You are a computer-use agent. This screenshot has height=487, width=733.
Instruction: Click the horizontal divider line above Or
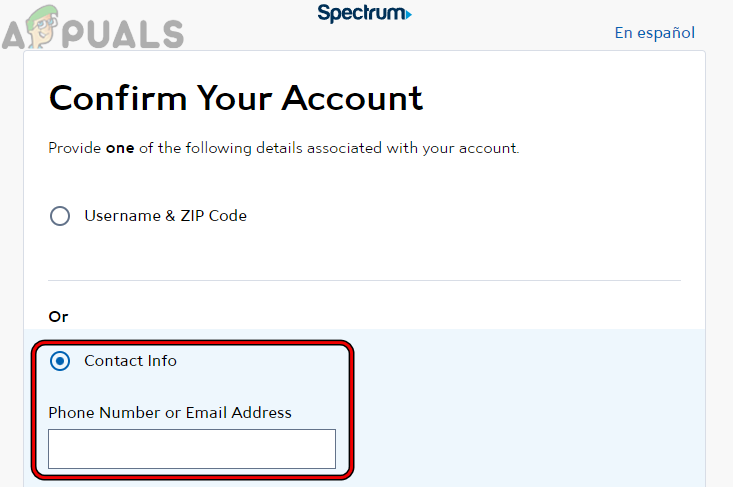click(x=365, y=280)
